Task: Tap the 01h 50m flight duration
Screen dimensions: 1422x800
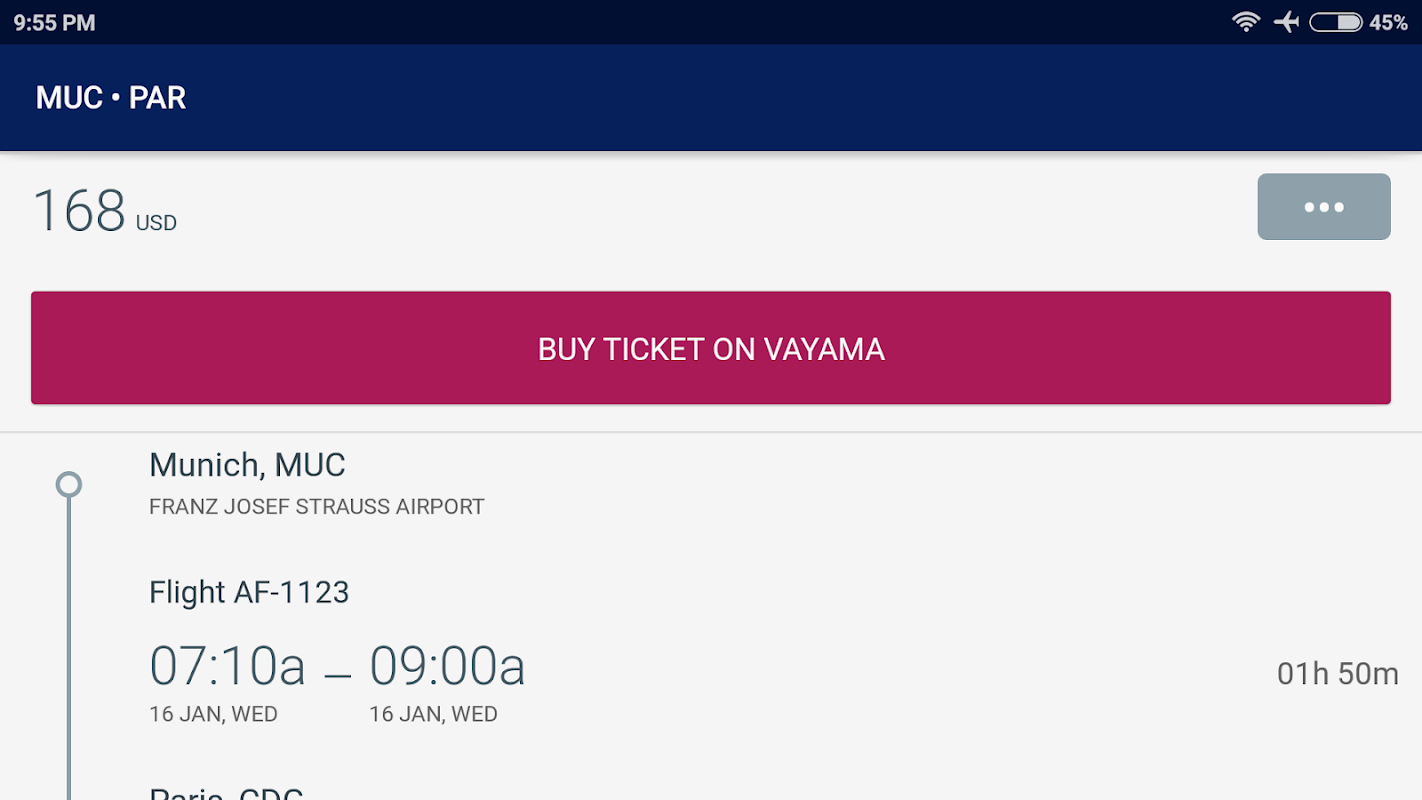Action: (x=1337, y=674)
